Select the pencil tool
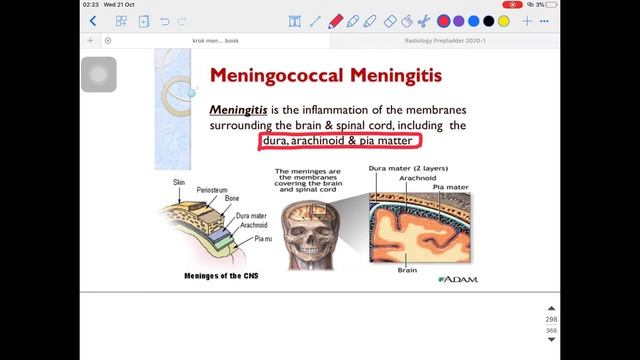This screenshot has width=640, height=360. click(x=353, y=21)
